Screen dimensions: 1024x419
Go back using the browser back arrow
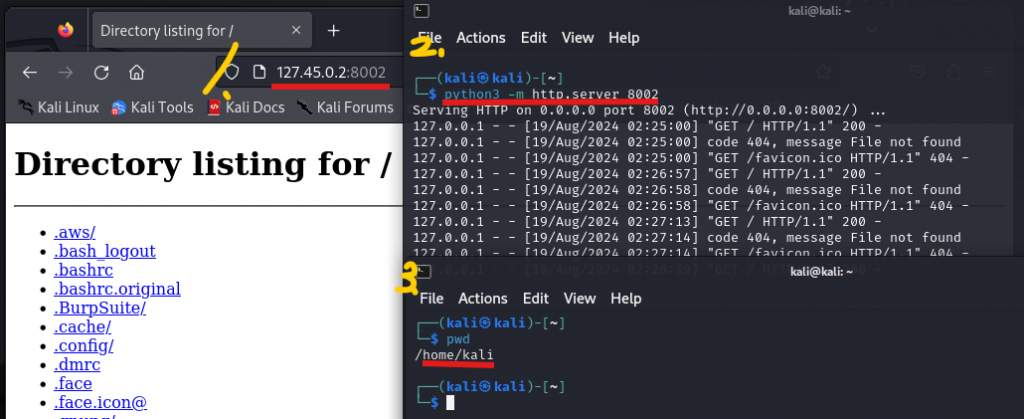(x=29, y=72)
